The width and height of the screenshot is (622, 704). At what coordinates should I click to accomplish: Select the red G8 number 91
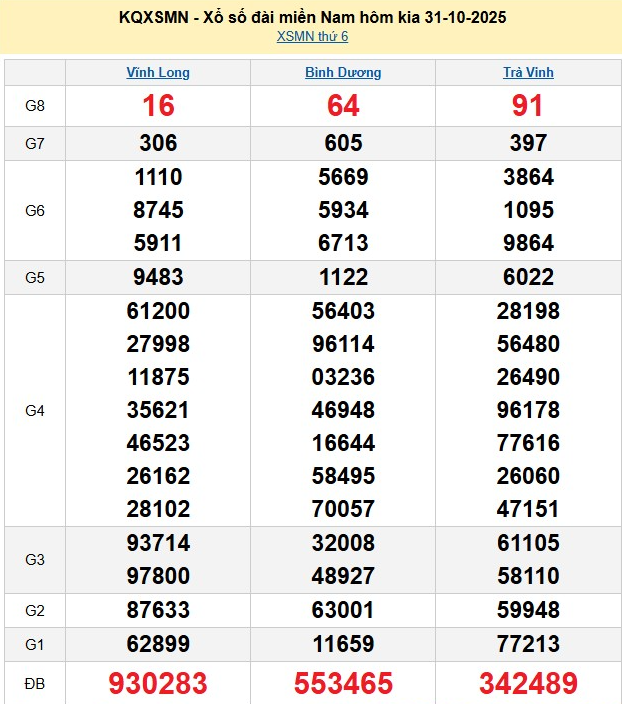(x=528, y=106)
